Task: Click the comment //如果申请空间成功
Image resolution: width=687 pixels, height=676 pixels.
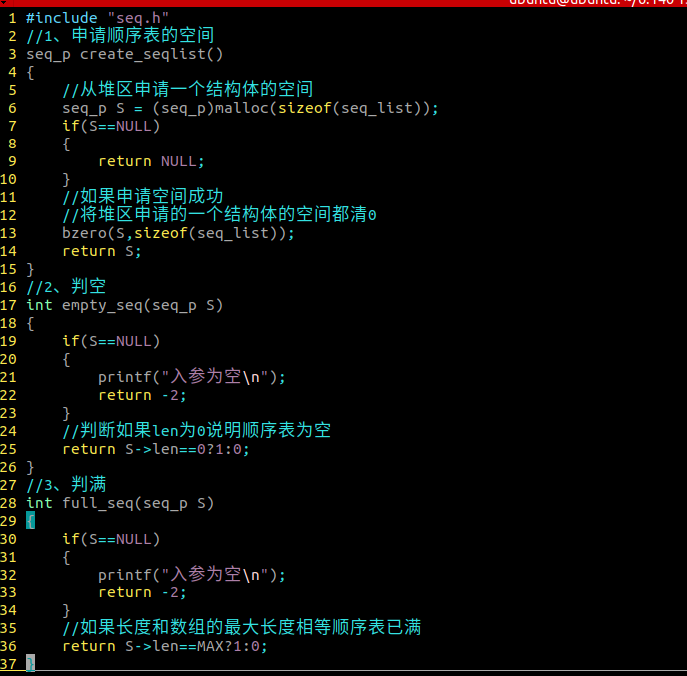Action: [143, 197]
